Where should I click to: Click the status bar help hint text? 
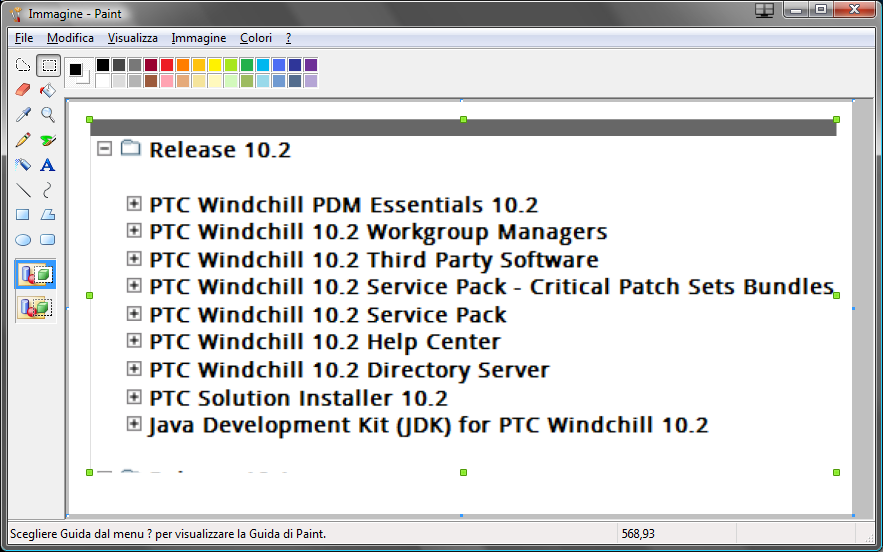coord(168,533)
